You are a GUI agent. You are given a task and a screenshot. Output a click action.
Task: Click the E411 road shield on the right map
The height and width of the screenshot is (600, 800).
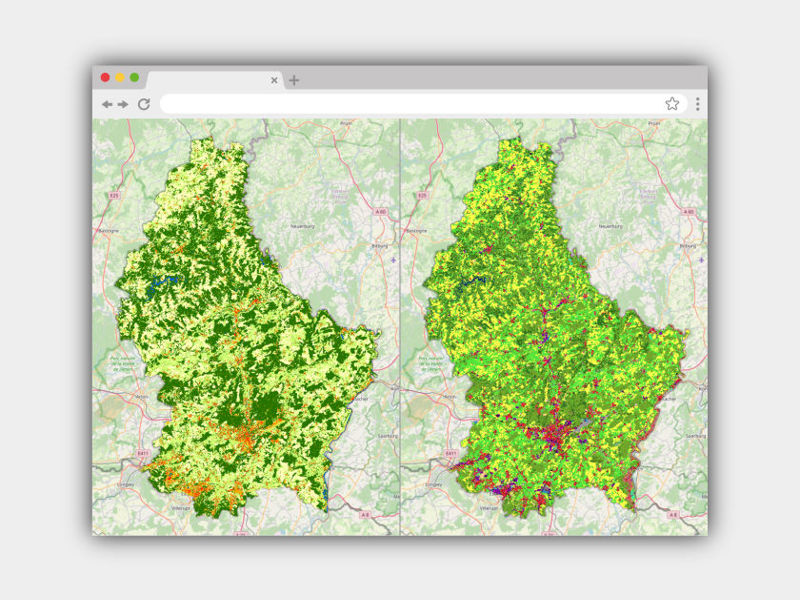451,453
